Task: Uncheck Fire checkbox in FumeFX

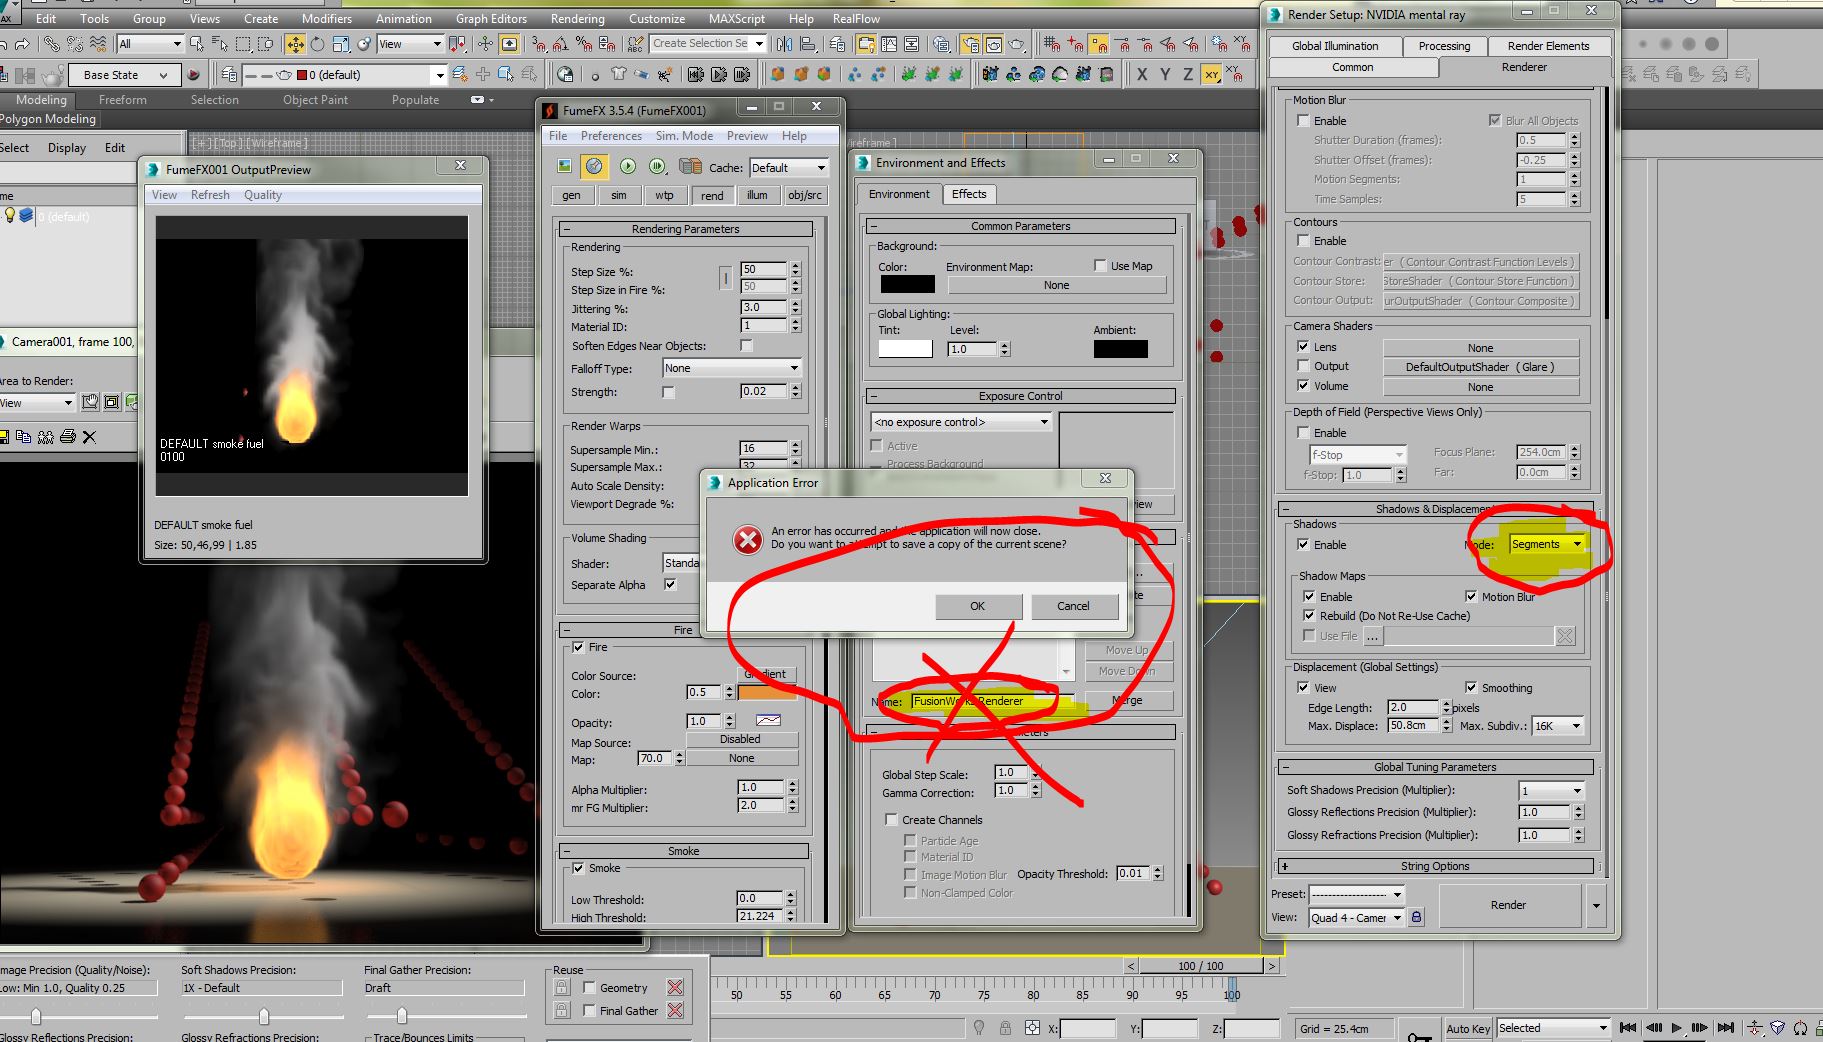Action: pyautogui.click(x=578, y=647)
